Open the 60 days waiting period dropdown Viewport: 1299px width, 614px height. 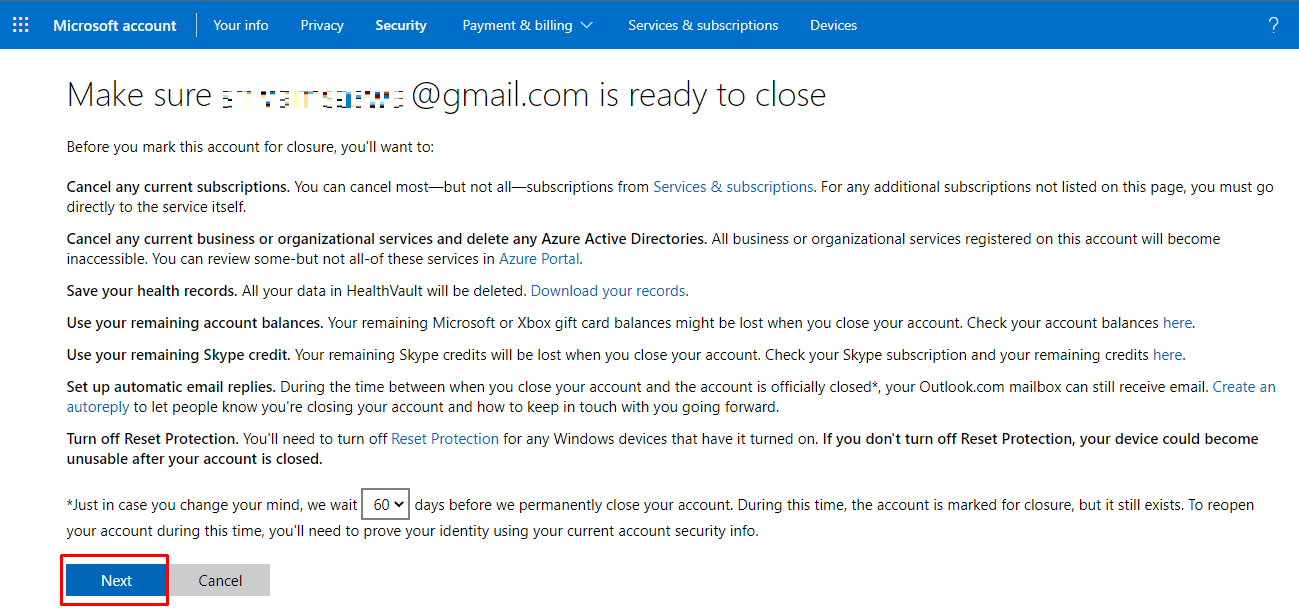(386, 505)
